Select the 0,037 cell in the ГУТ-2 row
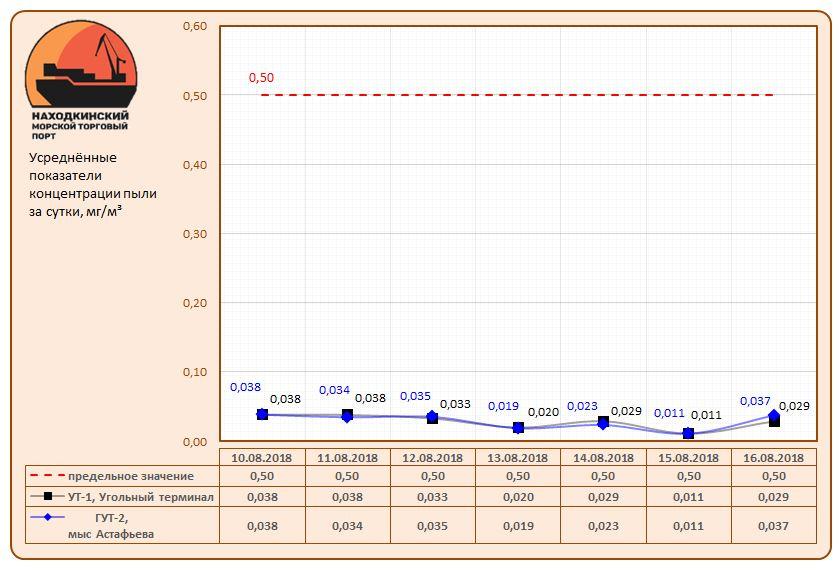Screen dimensions: 839x571 point(773,525)
